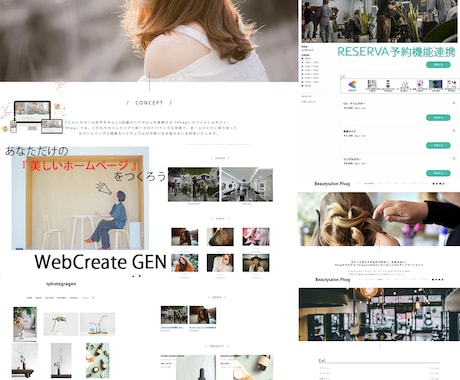Open the dark blue photo in the thumbnail strip
This screenshot has height=380, width=460.
point(435,85)
